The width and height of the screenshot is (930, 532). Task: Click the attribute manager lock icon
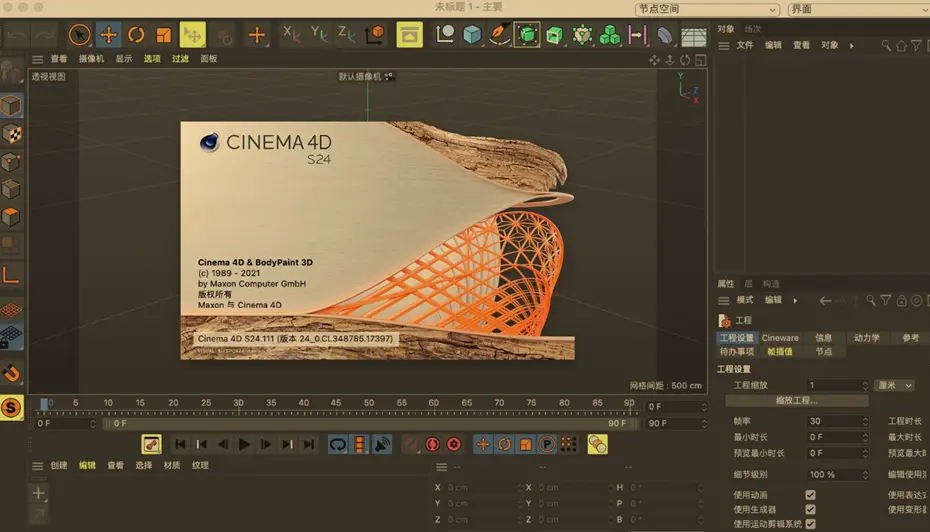901,301
